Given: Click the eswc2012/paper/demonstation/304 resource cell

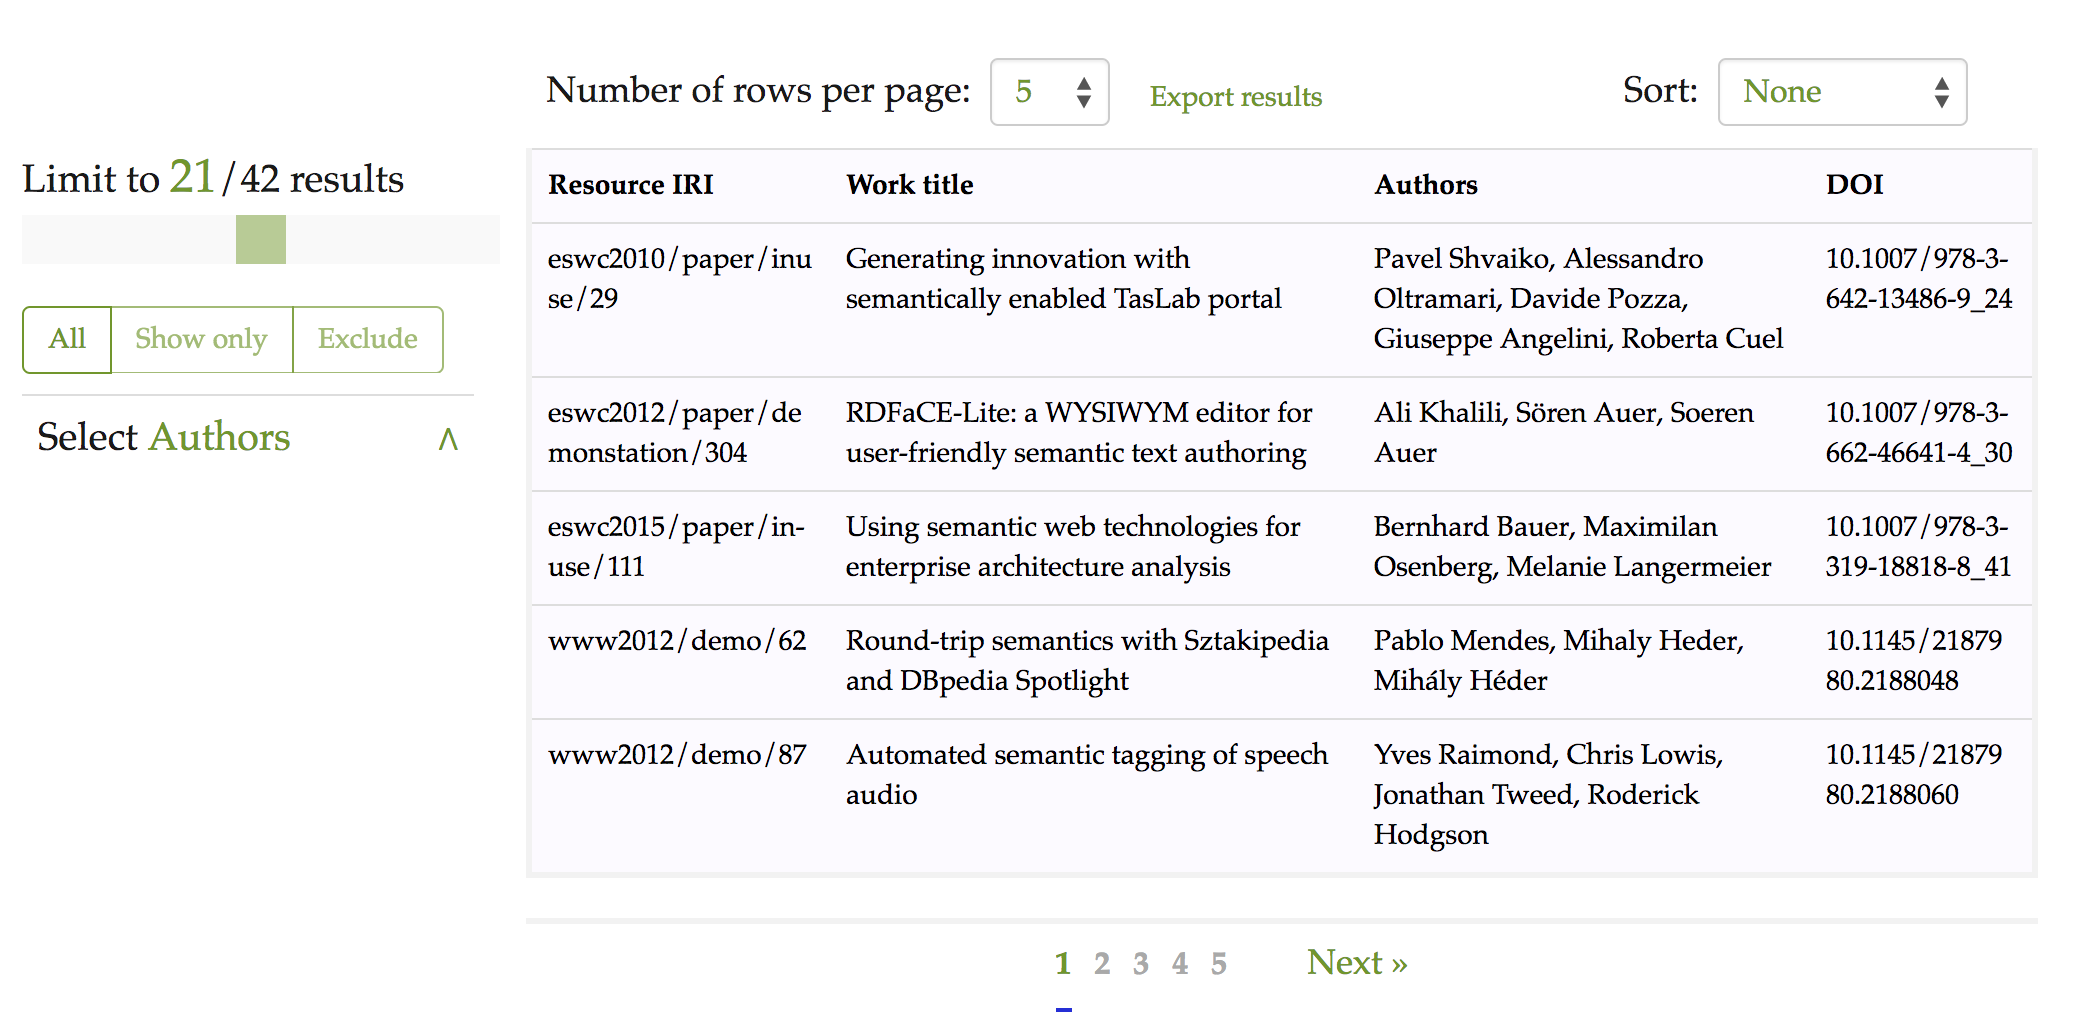Looking at the screenshot, I should tap(675, 433).
